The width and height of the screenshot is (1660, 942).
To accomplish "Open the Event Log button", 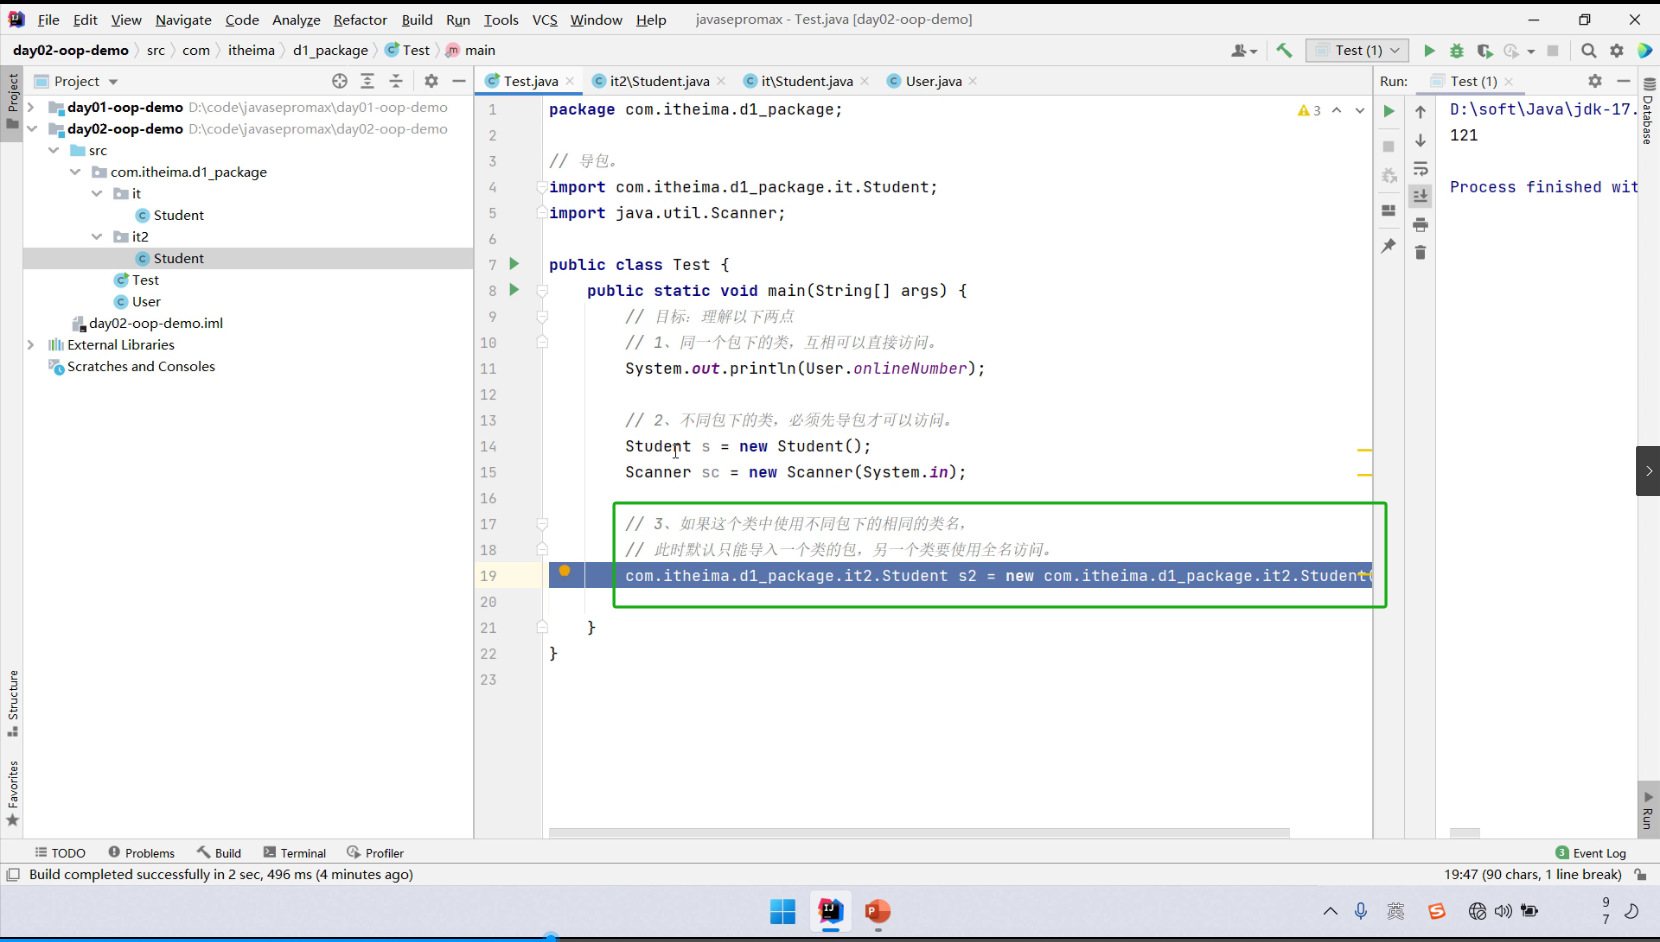I will coord(1591,853).
